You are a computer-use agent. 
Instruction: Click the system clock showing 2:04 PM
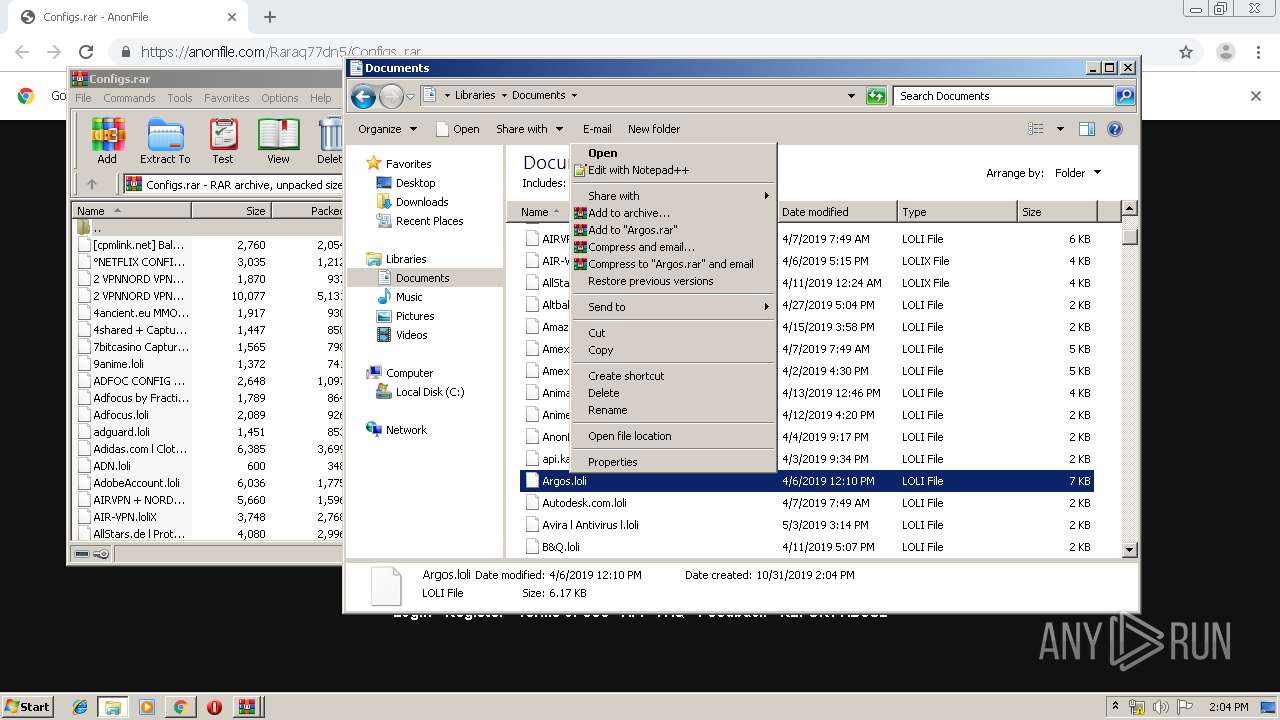[x=1228, y=707]
